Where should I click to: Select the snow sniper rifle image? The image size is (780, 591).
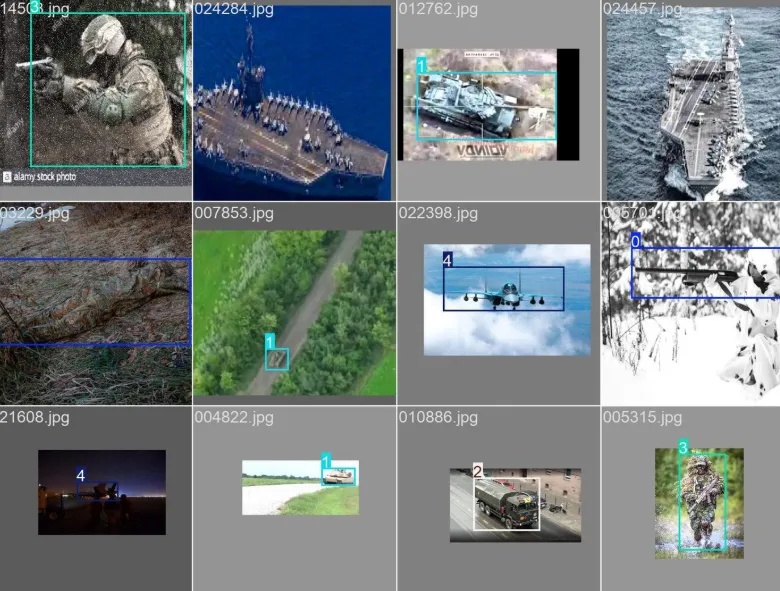[690, 303]
